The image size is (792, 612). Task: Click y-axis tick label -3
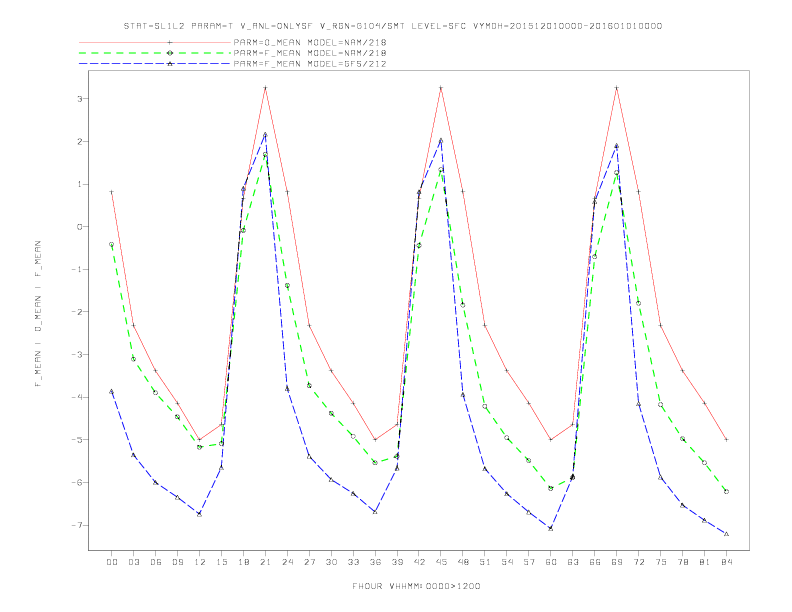[77, 354]
